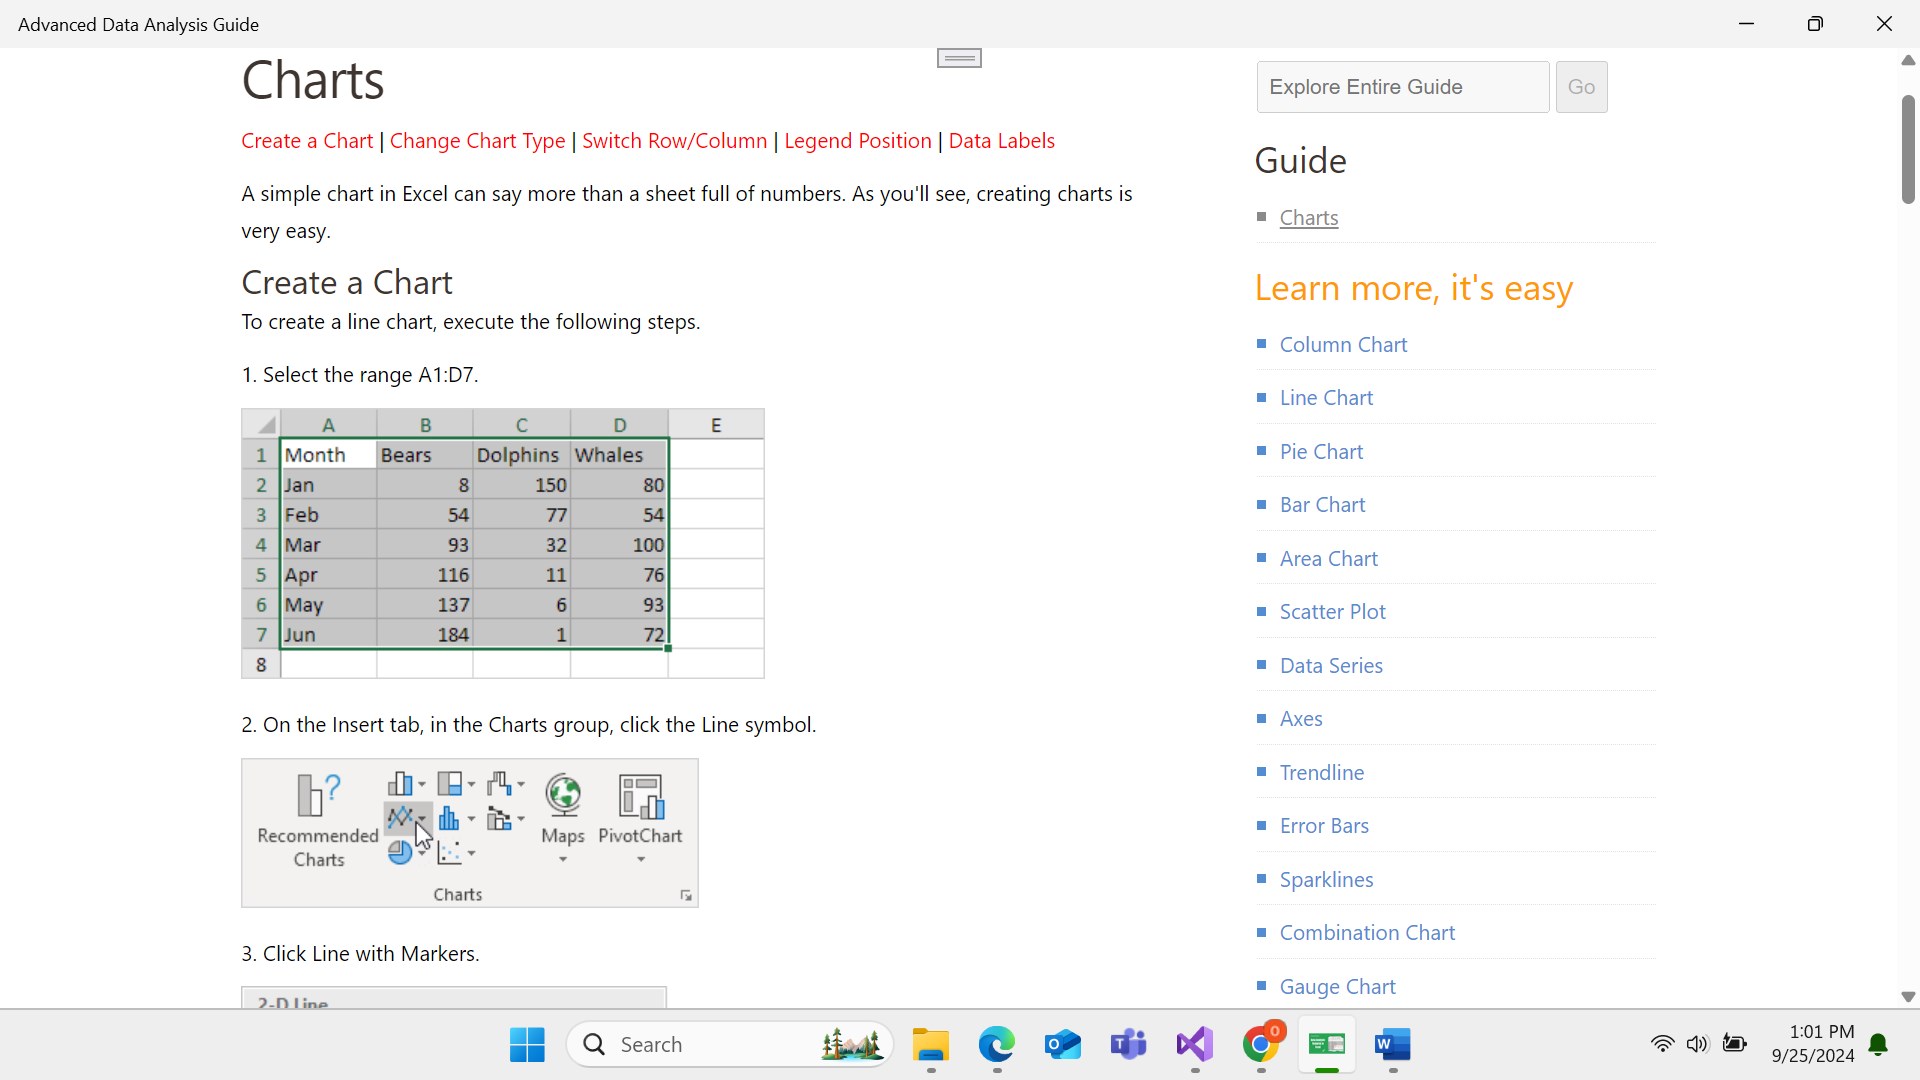Screen dimensions: 1920x1080
Task: Jump to Change Chart Type section
Action: tap(477, 141)
